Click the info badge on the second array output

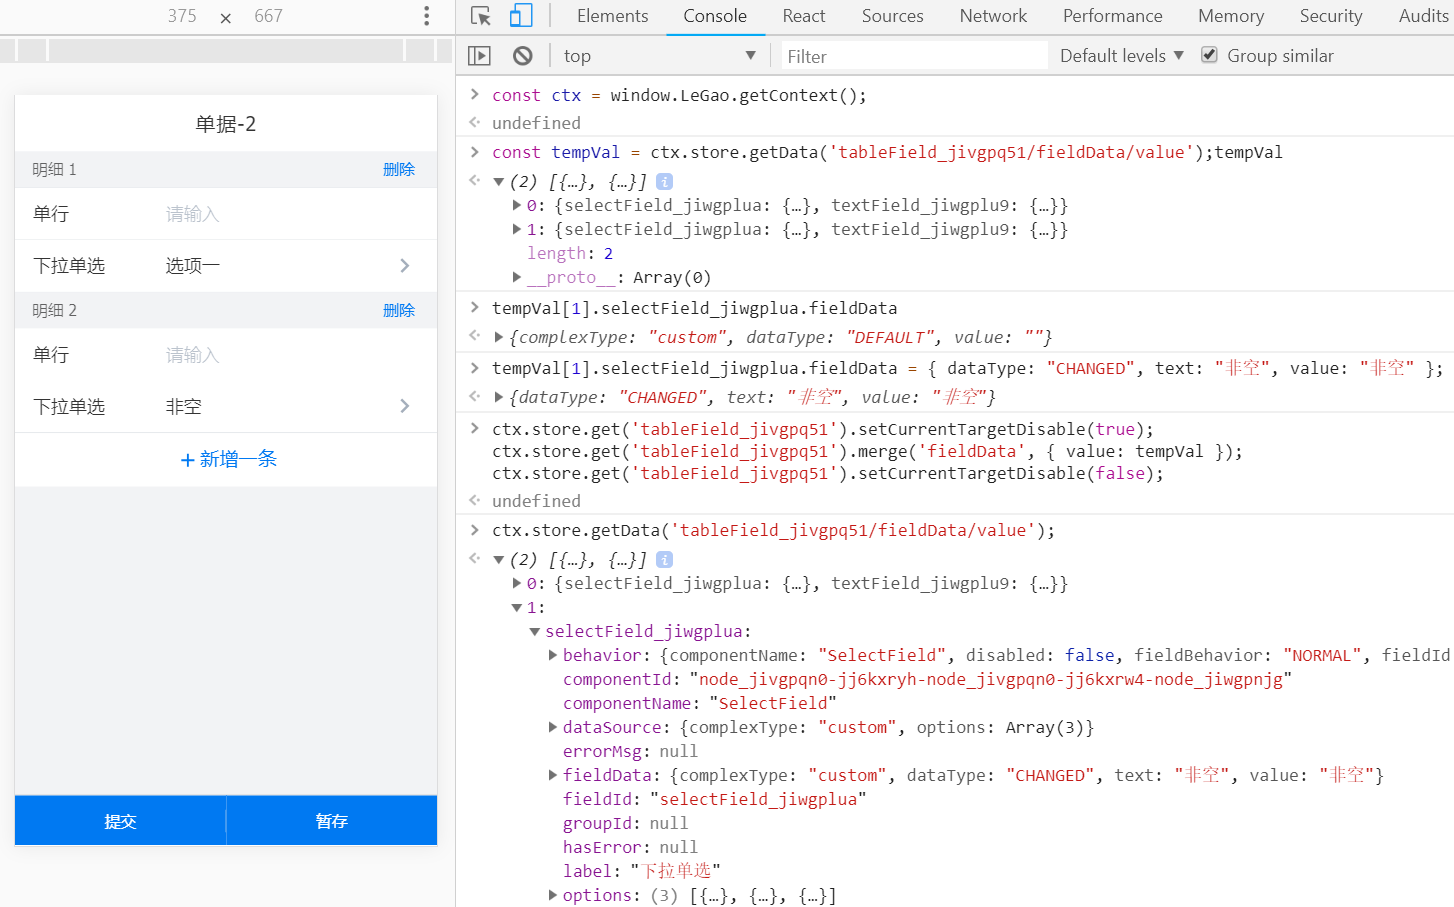[x=664, y=560]
